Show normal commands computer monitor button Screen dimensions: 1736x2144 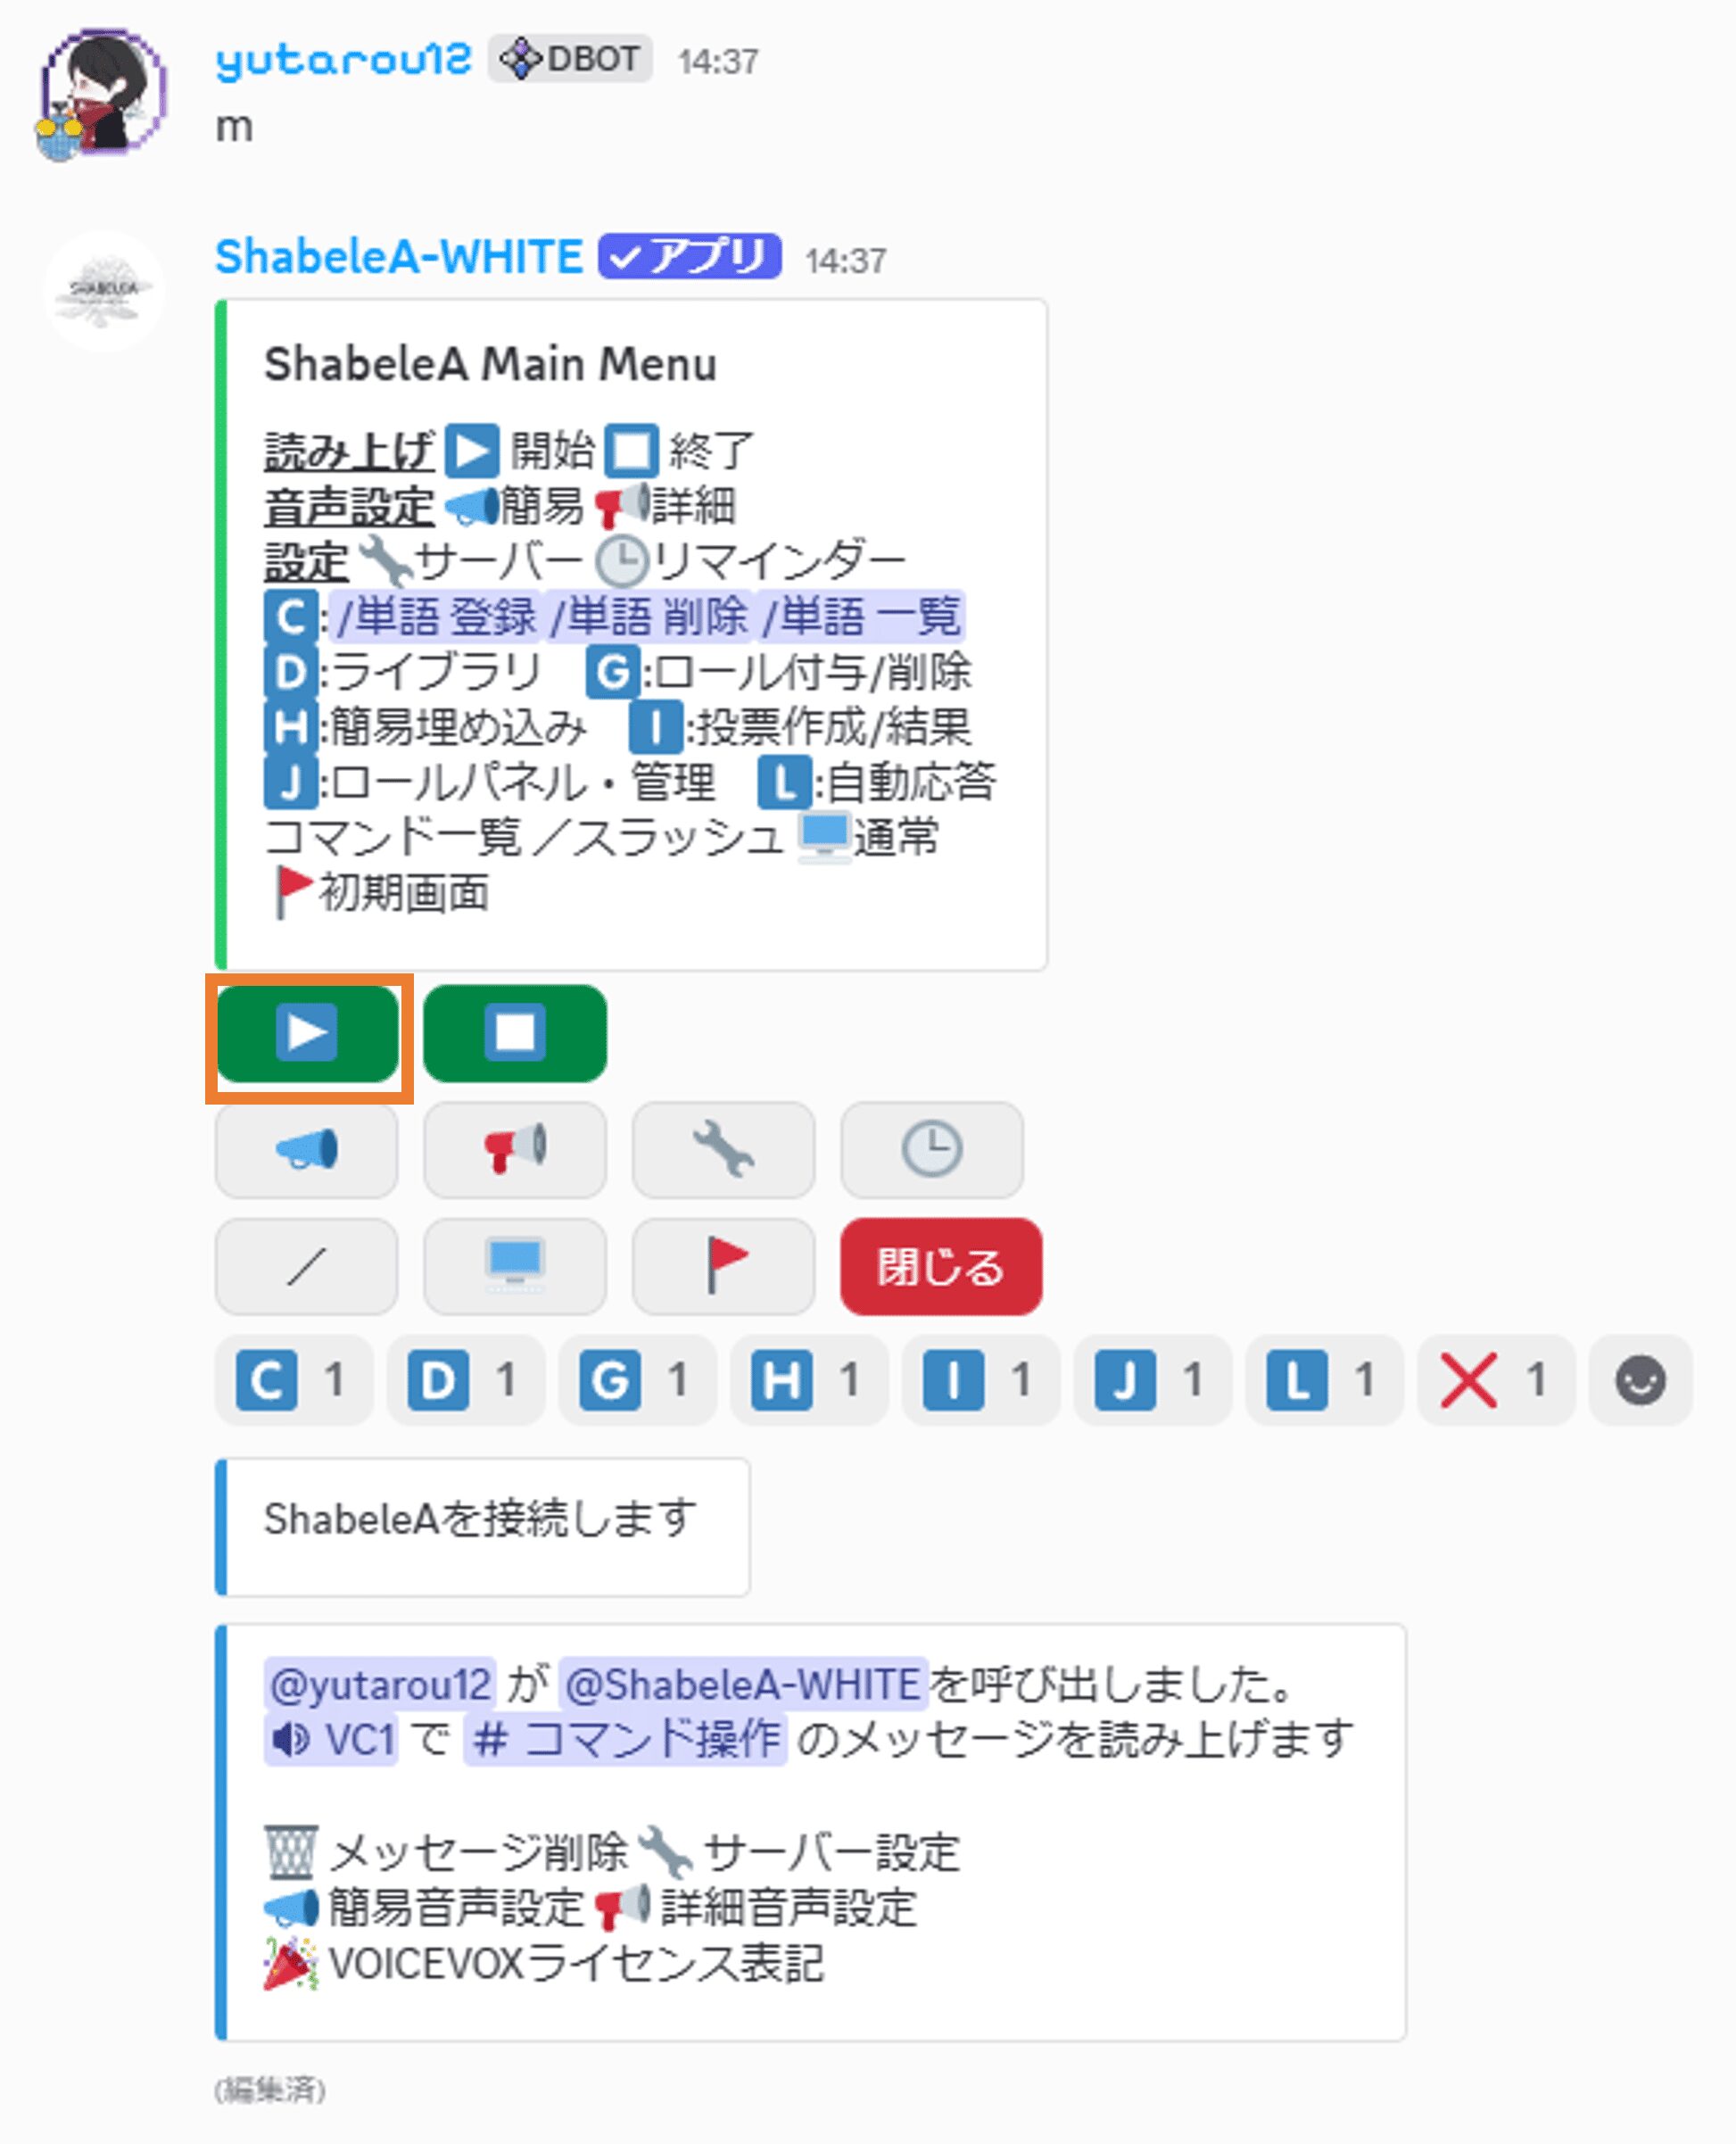click(x=515, y=1266)
